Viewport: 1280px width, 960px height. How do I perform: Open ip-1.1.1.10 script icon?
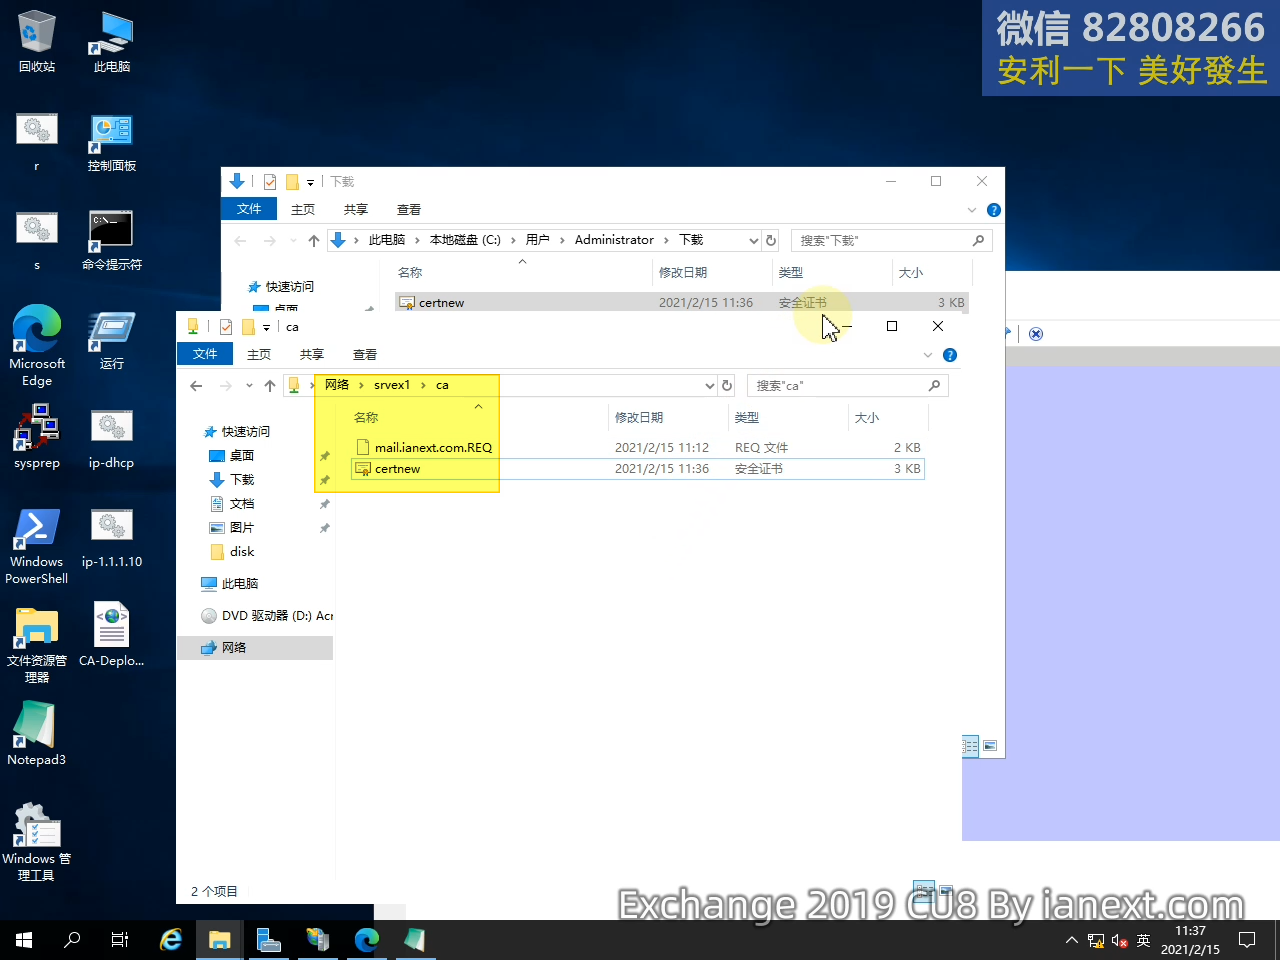coord(112,538)
